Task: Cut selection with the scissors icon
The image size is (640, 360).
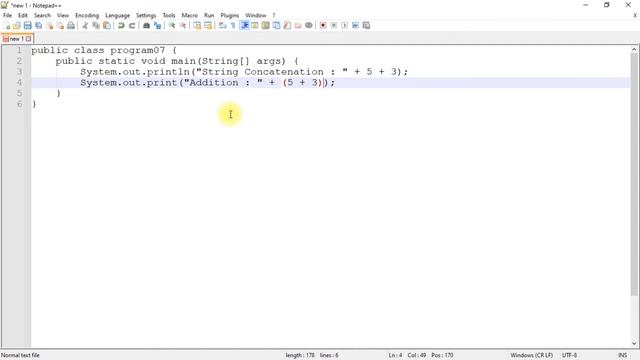Action: click(85, 26)
